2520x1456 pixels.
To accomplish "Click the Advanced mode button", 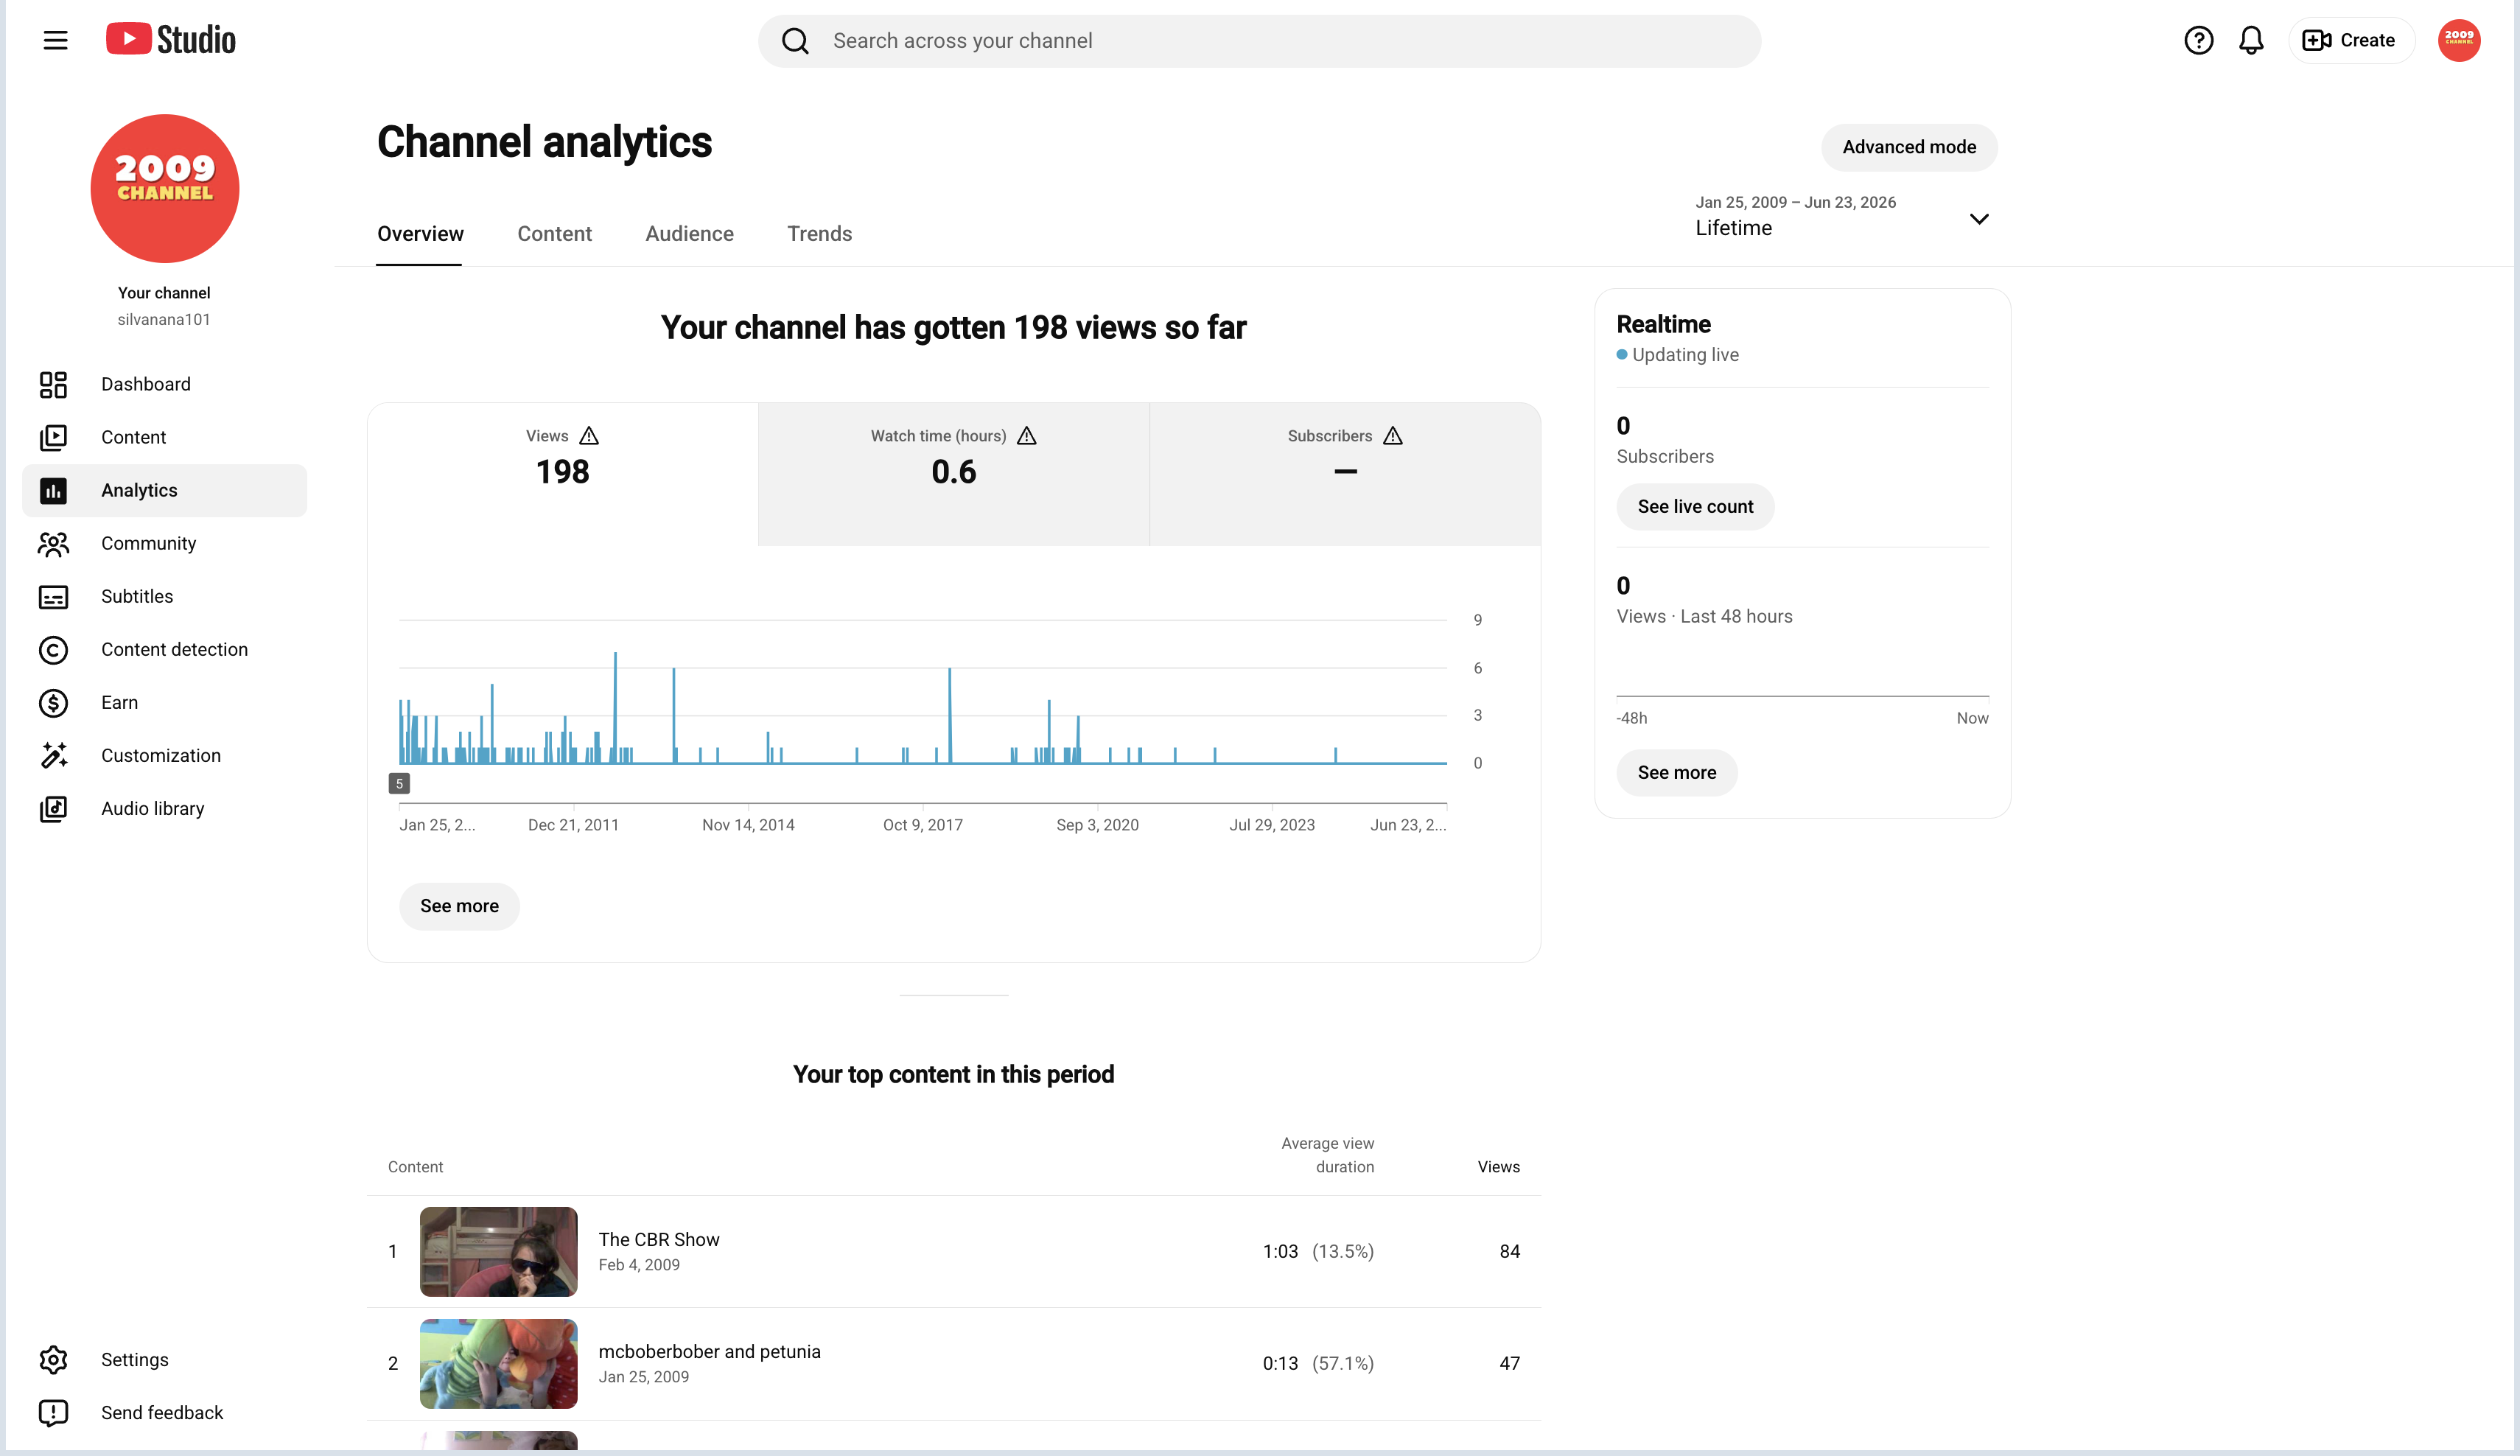I will (x=1908, y=147).
